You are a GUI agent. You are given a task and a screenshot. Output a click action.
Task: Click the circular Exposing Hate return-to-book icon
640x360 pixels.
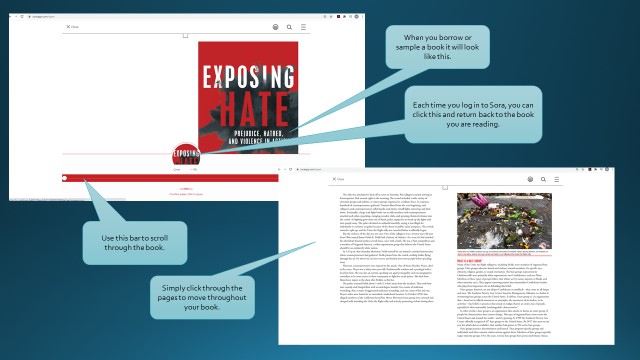[186, 154]
